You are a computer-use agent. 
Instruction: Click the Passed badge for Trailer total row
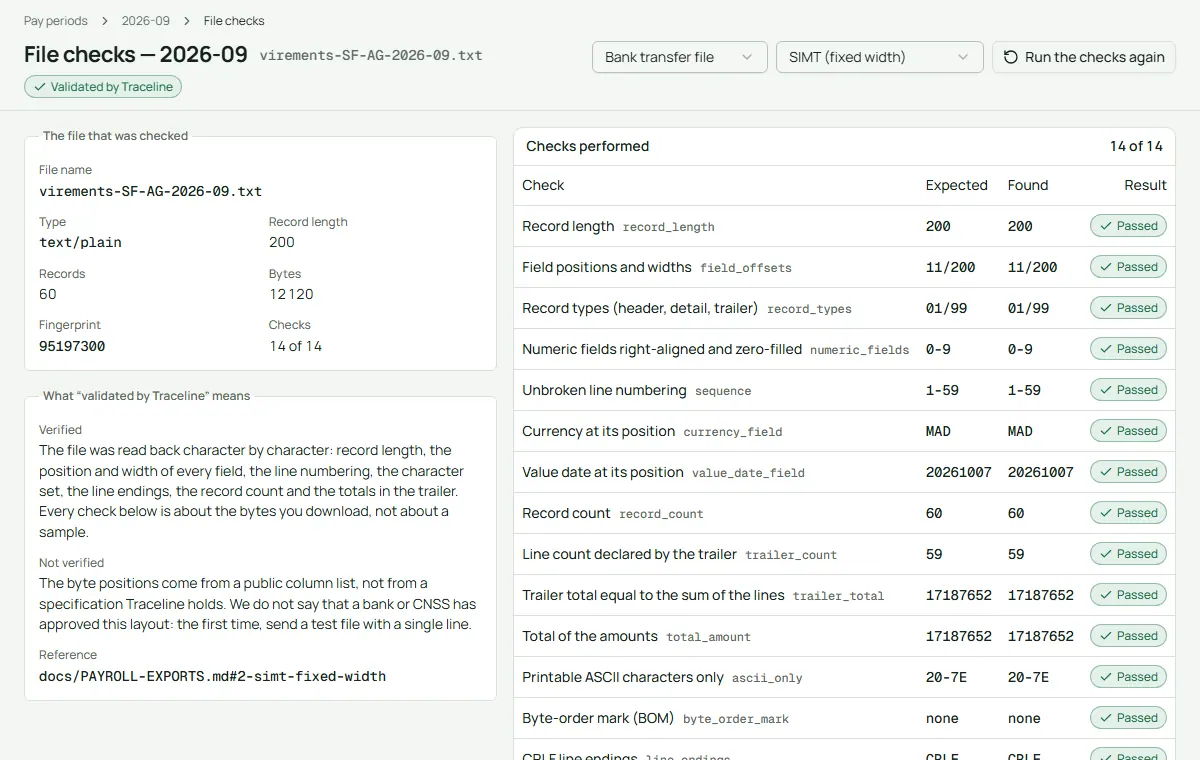pos(1128,595)
